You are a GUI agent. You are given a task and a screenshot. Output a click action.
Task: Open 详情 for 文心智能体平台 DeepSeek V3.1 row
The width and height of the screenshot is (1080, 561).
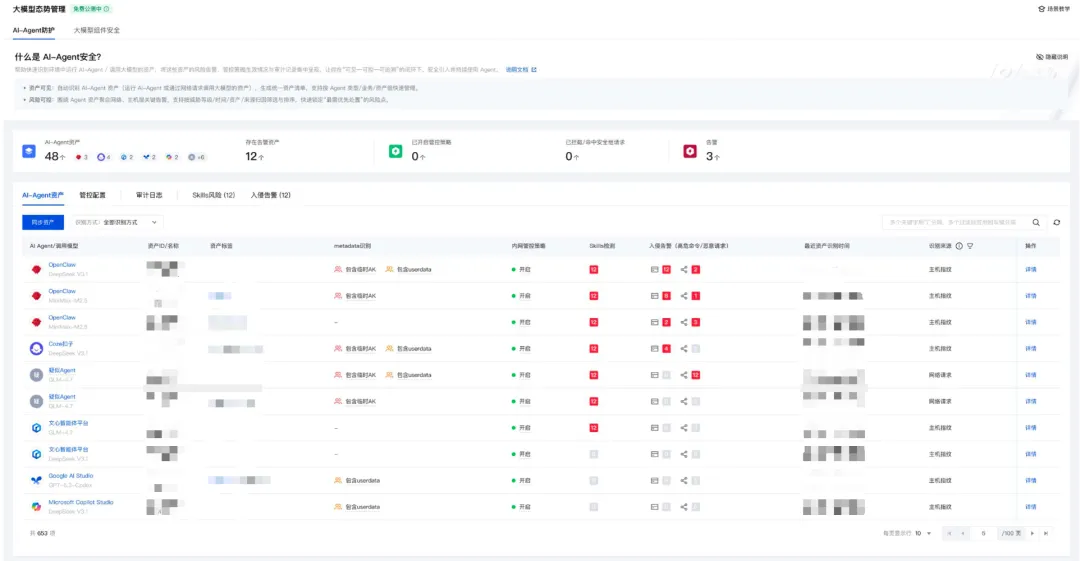pos(1030,454)
